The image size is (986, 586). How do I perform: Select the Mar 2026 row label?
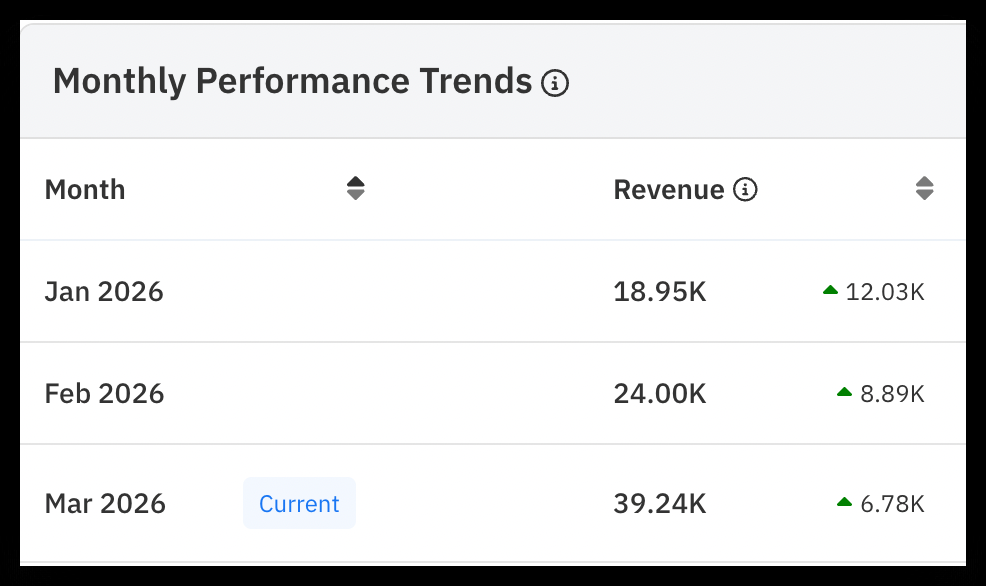click(x=105, y=502)
